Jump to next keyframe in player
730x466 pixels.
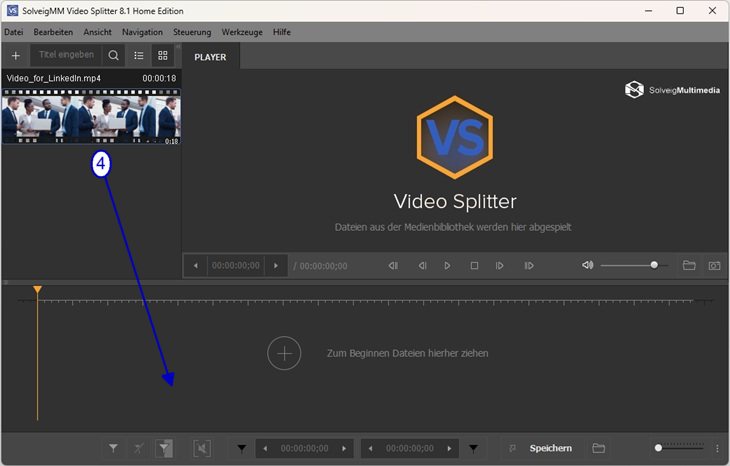529,266
